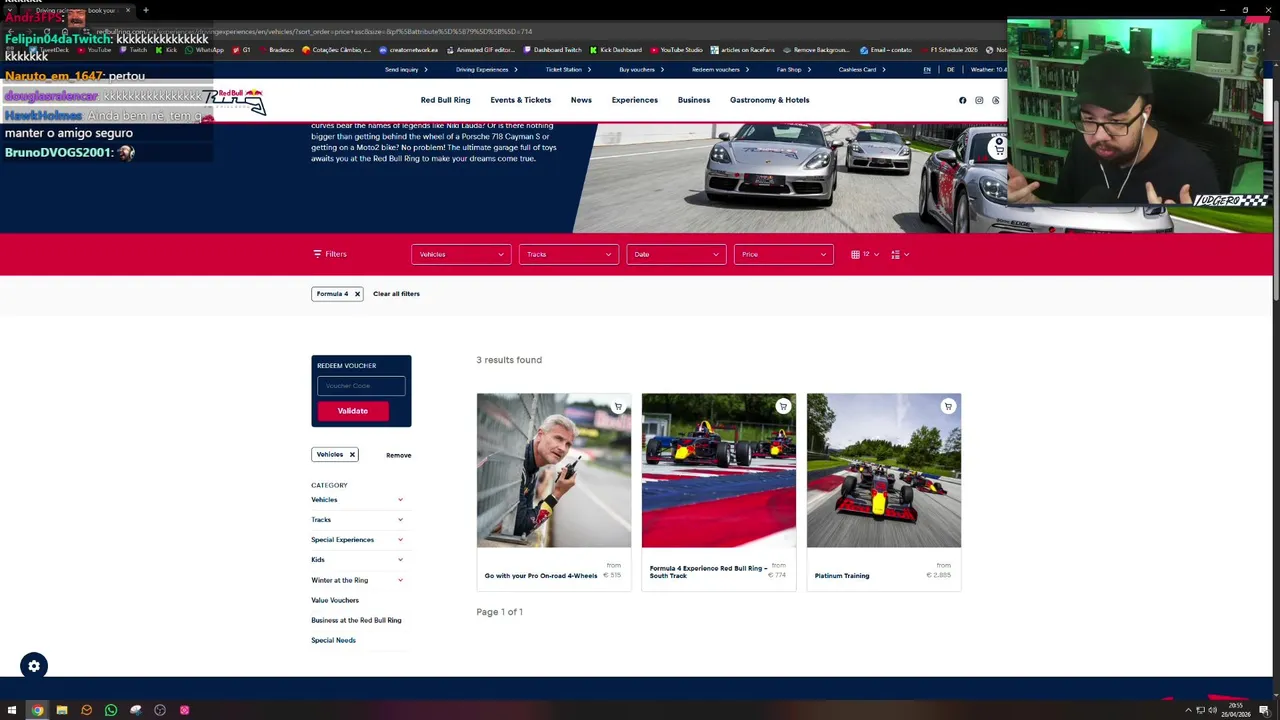Open Fan Shop in the top bar
This screenshot has height=720, width=1280.
pos(794,70)
